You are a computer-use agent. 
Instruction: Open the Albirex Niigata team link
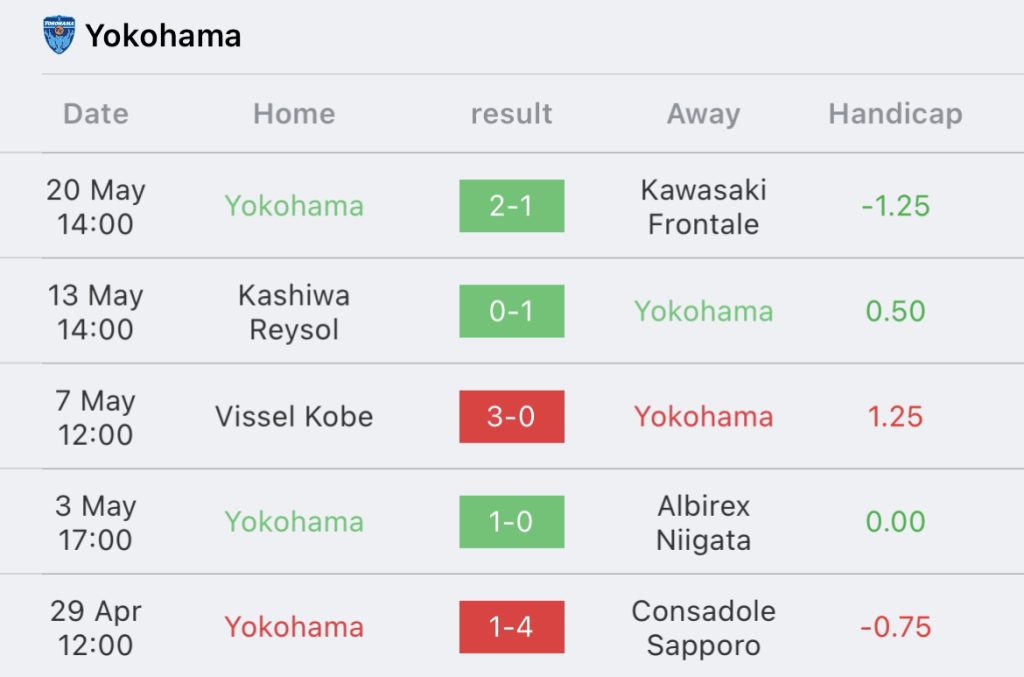[x=703, y=522]
